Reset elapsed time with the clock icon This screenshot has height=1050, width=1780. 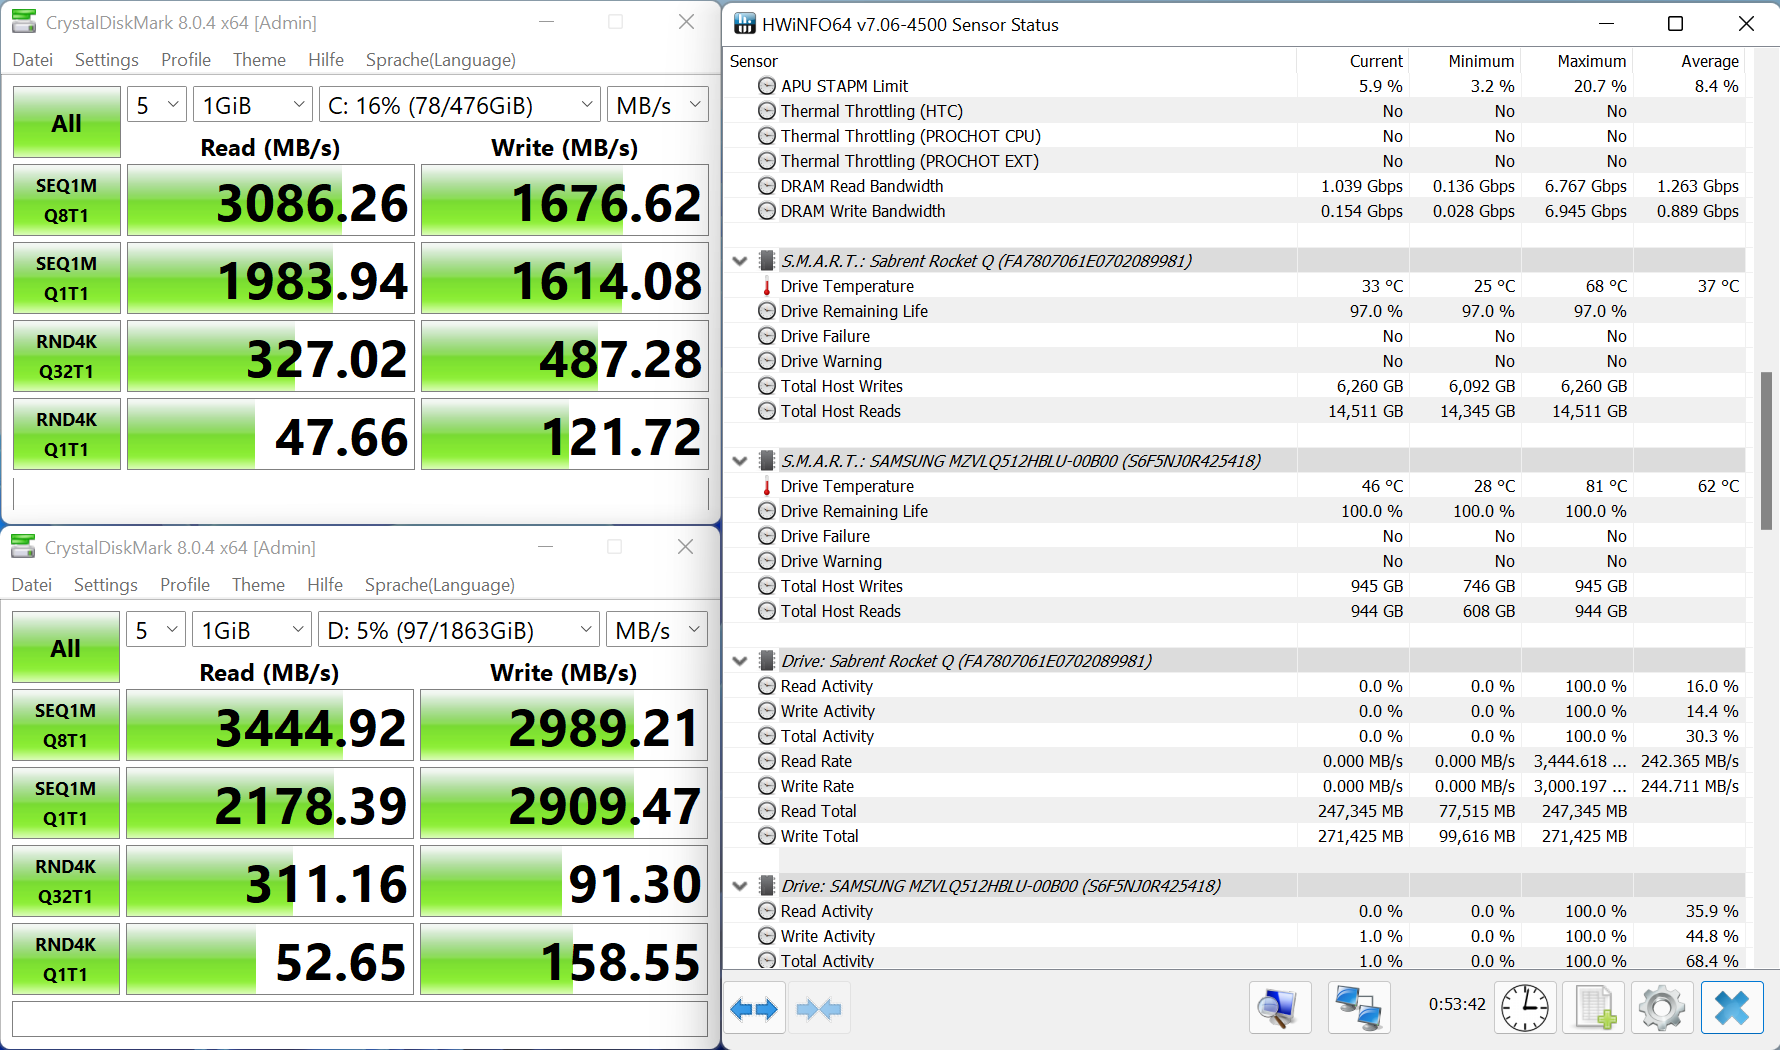[1524, 1007]
